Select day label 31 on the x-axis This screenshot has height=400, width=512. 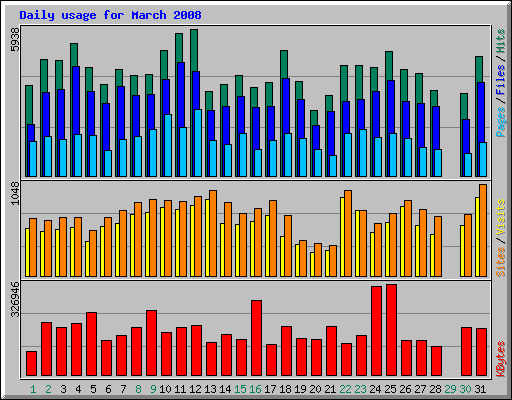coord(480,389)
